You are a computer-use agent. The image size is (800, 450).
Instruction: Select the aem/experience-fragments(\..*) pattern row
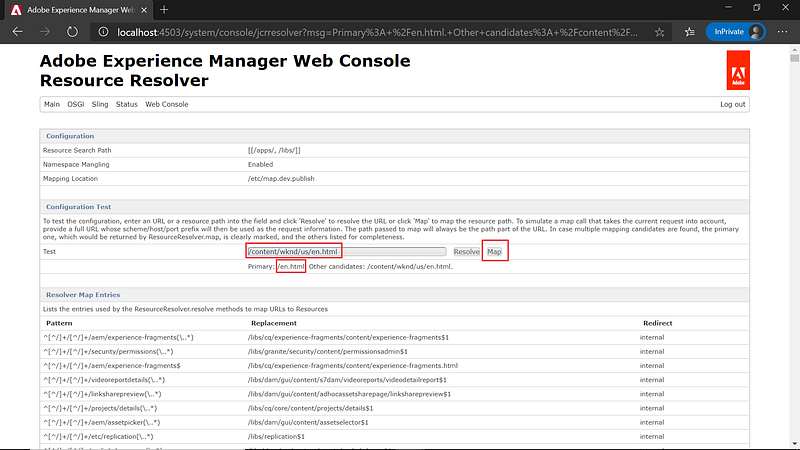click(x=394, y=337)
